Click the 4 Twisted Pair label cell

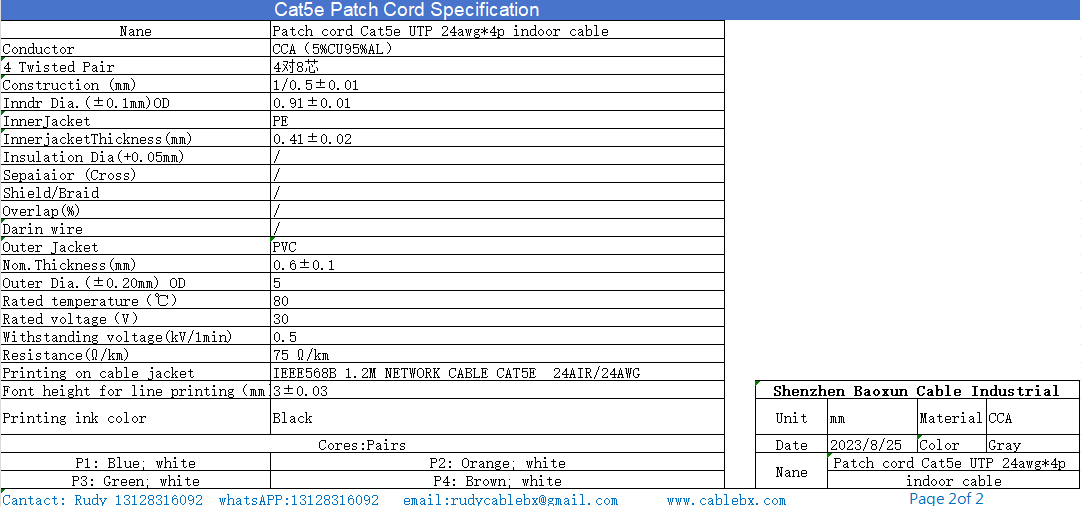pos(58,67)
